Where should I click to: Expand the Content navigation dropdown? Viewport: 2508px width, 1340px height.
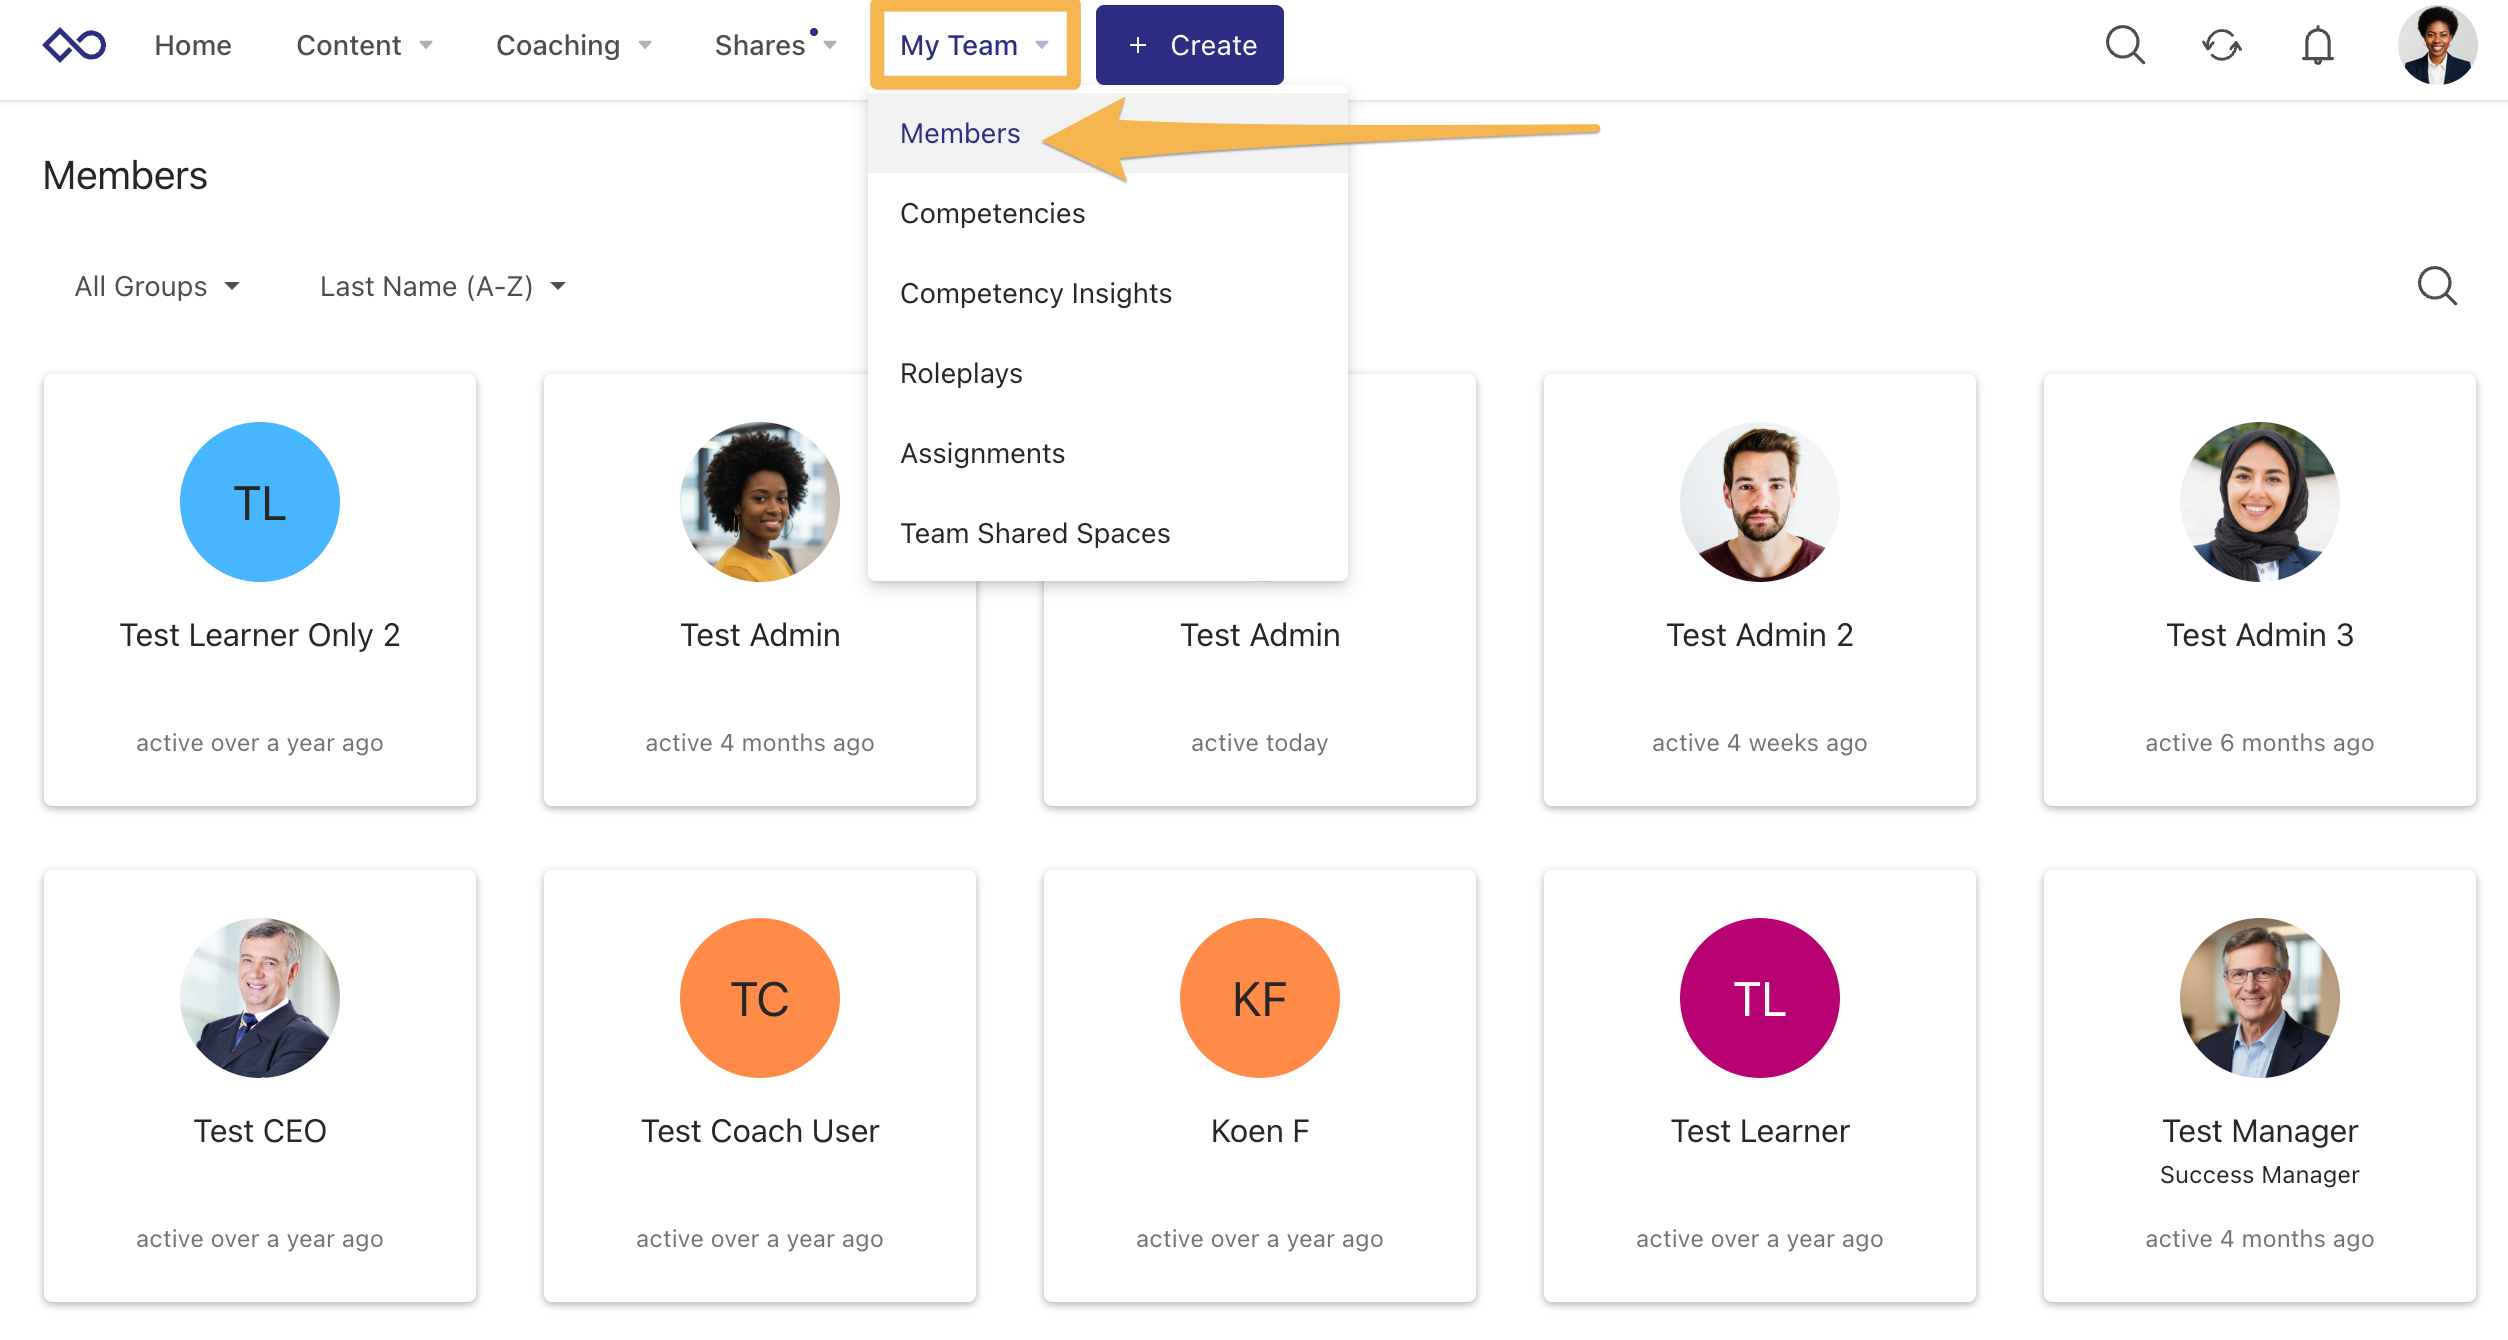tap(364, 45)
